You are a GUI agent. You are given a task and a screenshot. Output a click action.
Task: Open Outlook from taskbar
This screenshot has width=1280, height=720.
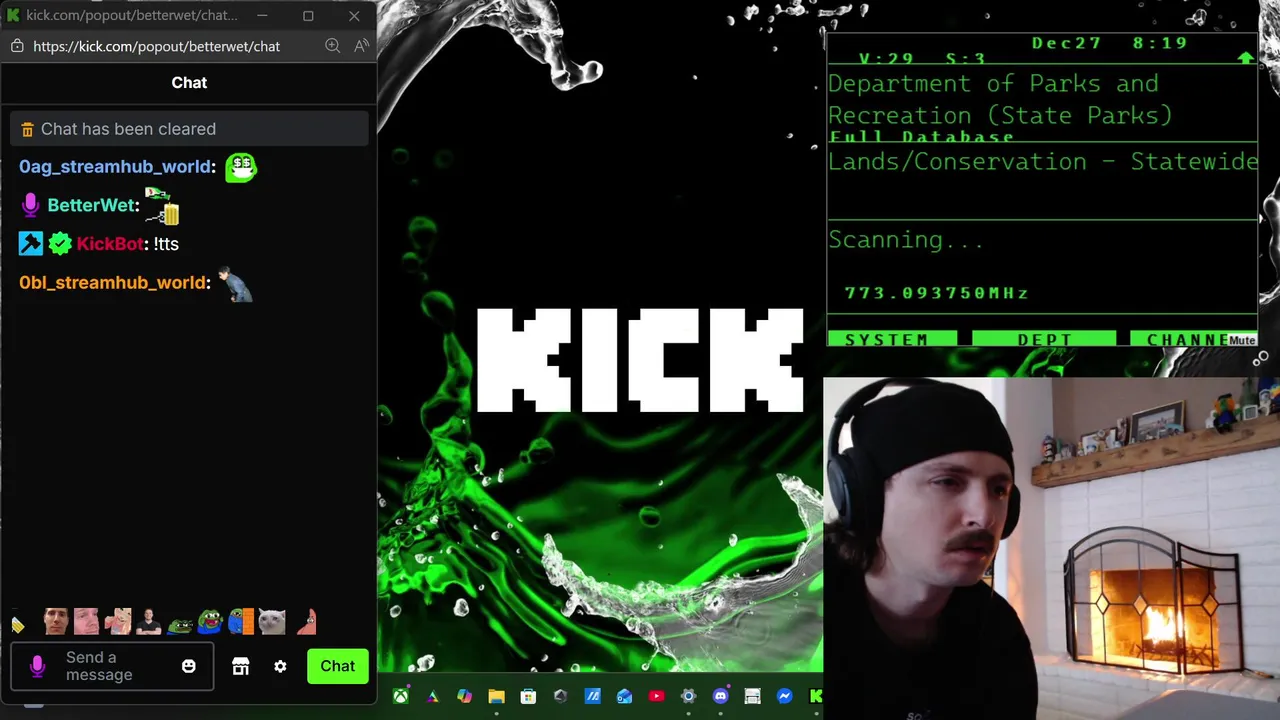pos(624,696)
